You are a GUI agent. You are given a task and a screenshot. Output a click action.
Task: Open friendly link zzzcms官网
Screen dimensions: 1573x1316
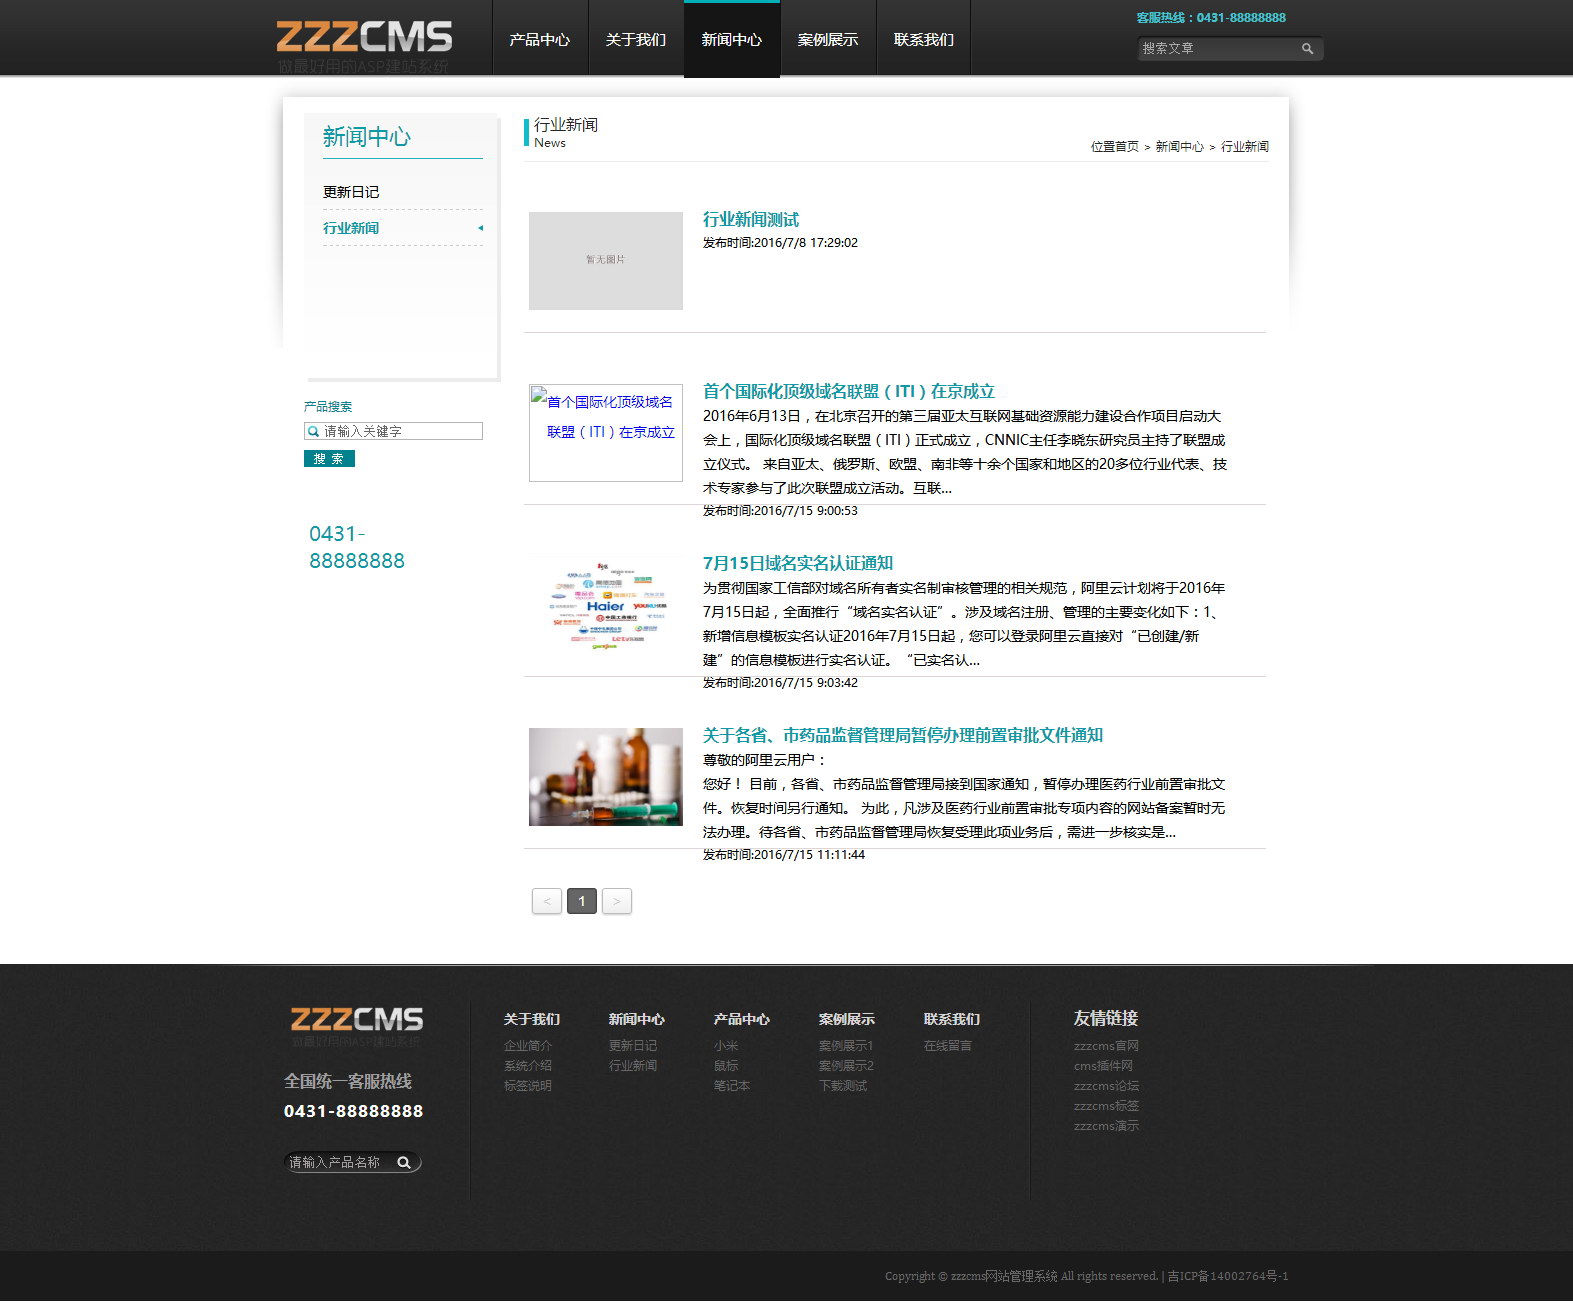pos(1106,1046)
